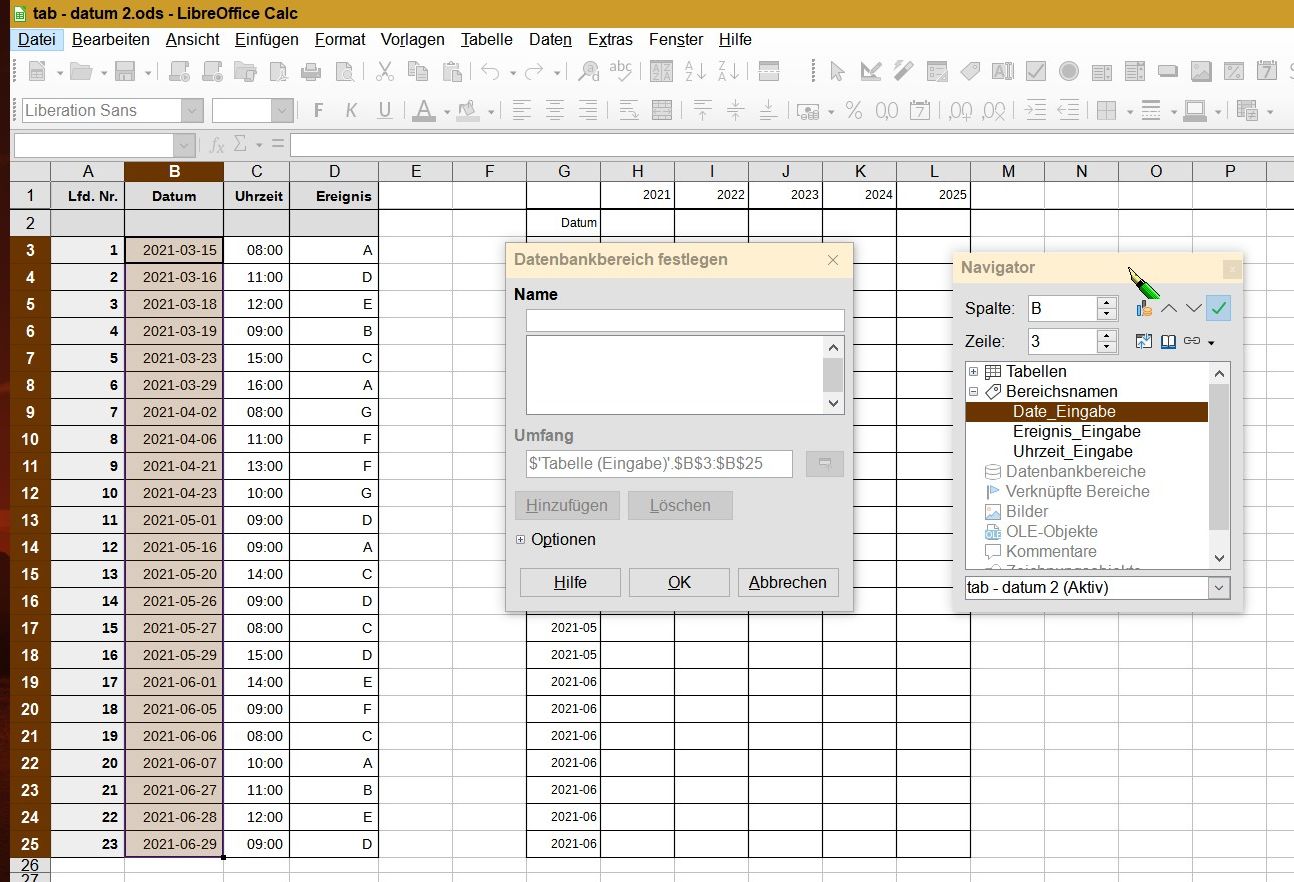Click the Center Horizontally icon
Image resolution: width=1294 pixels, height=882 pixels.
click(x=555, y=110)
